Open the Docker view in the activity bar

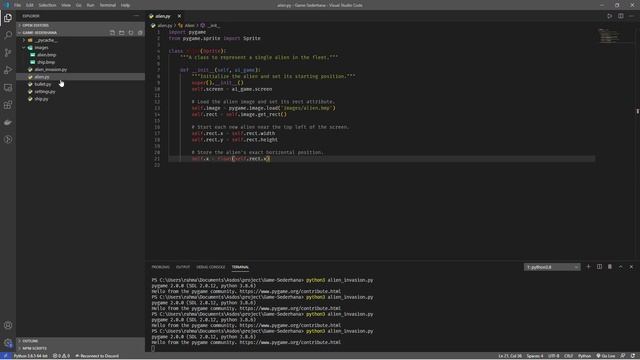8,122
